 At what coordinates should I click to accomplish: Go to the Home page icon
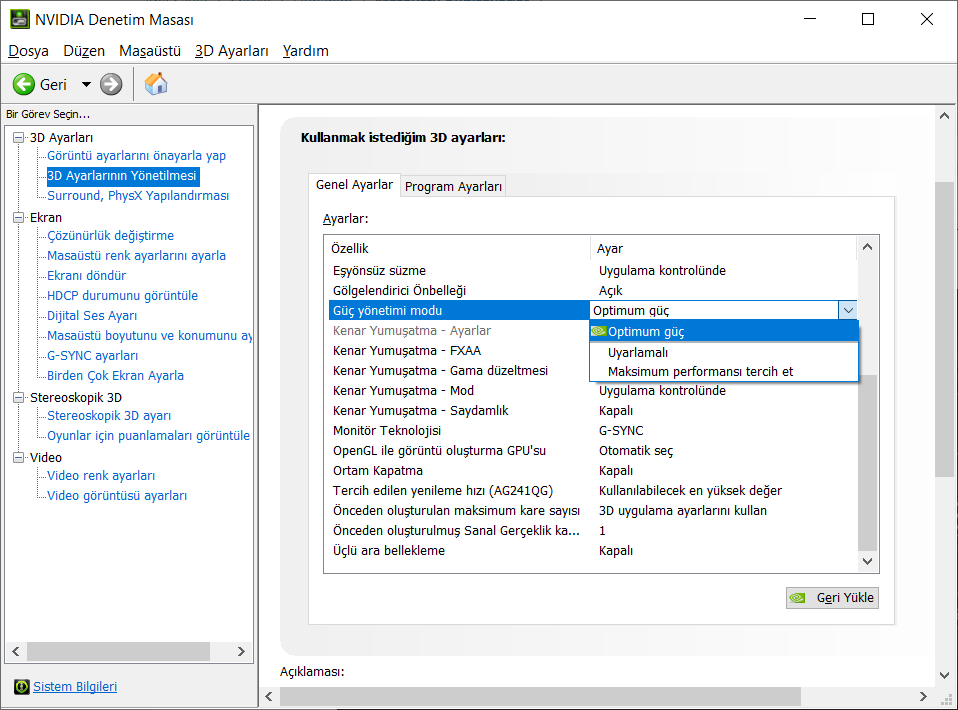156,84
